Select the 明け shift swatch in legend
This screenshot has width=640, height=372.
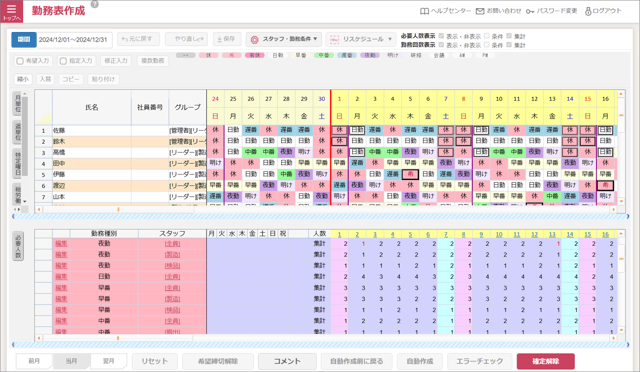tap(393, 55)
